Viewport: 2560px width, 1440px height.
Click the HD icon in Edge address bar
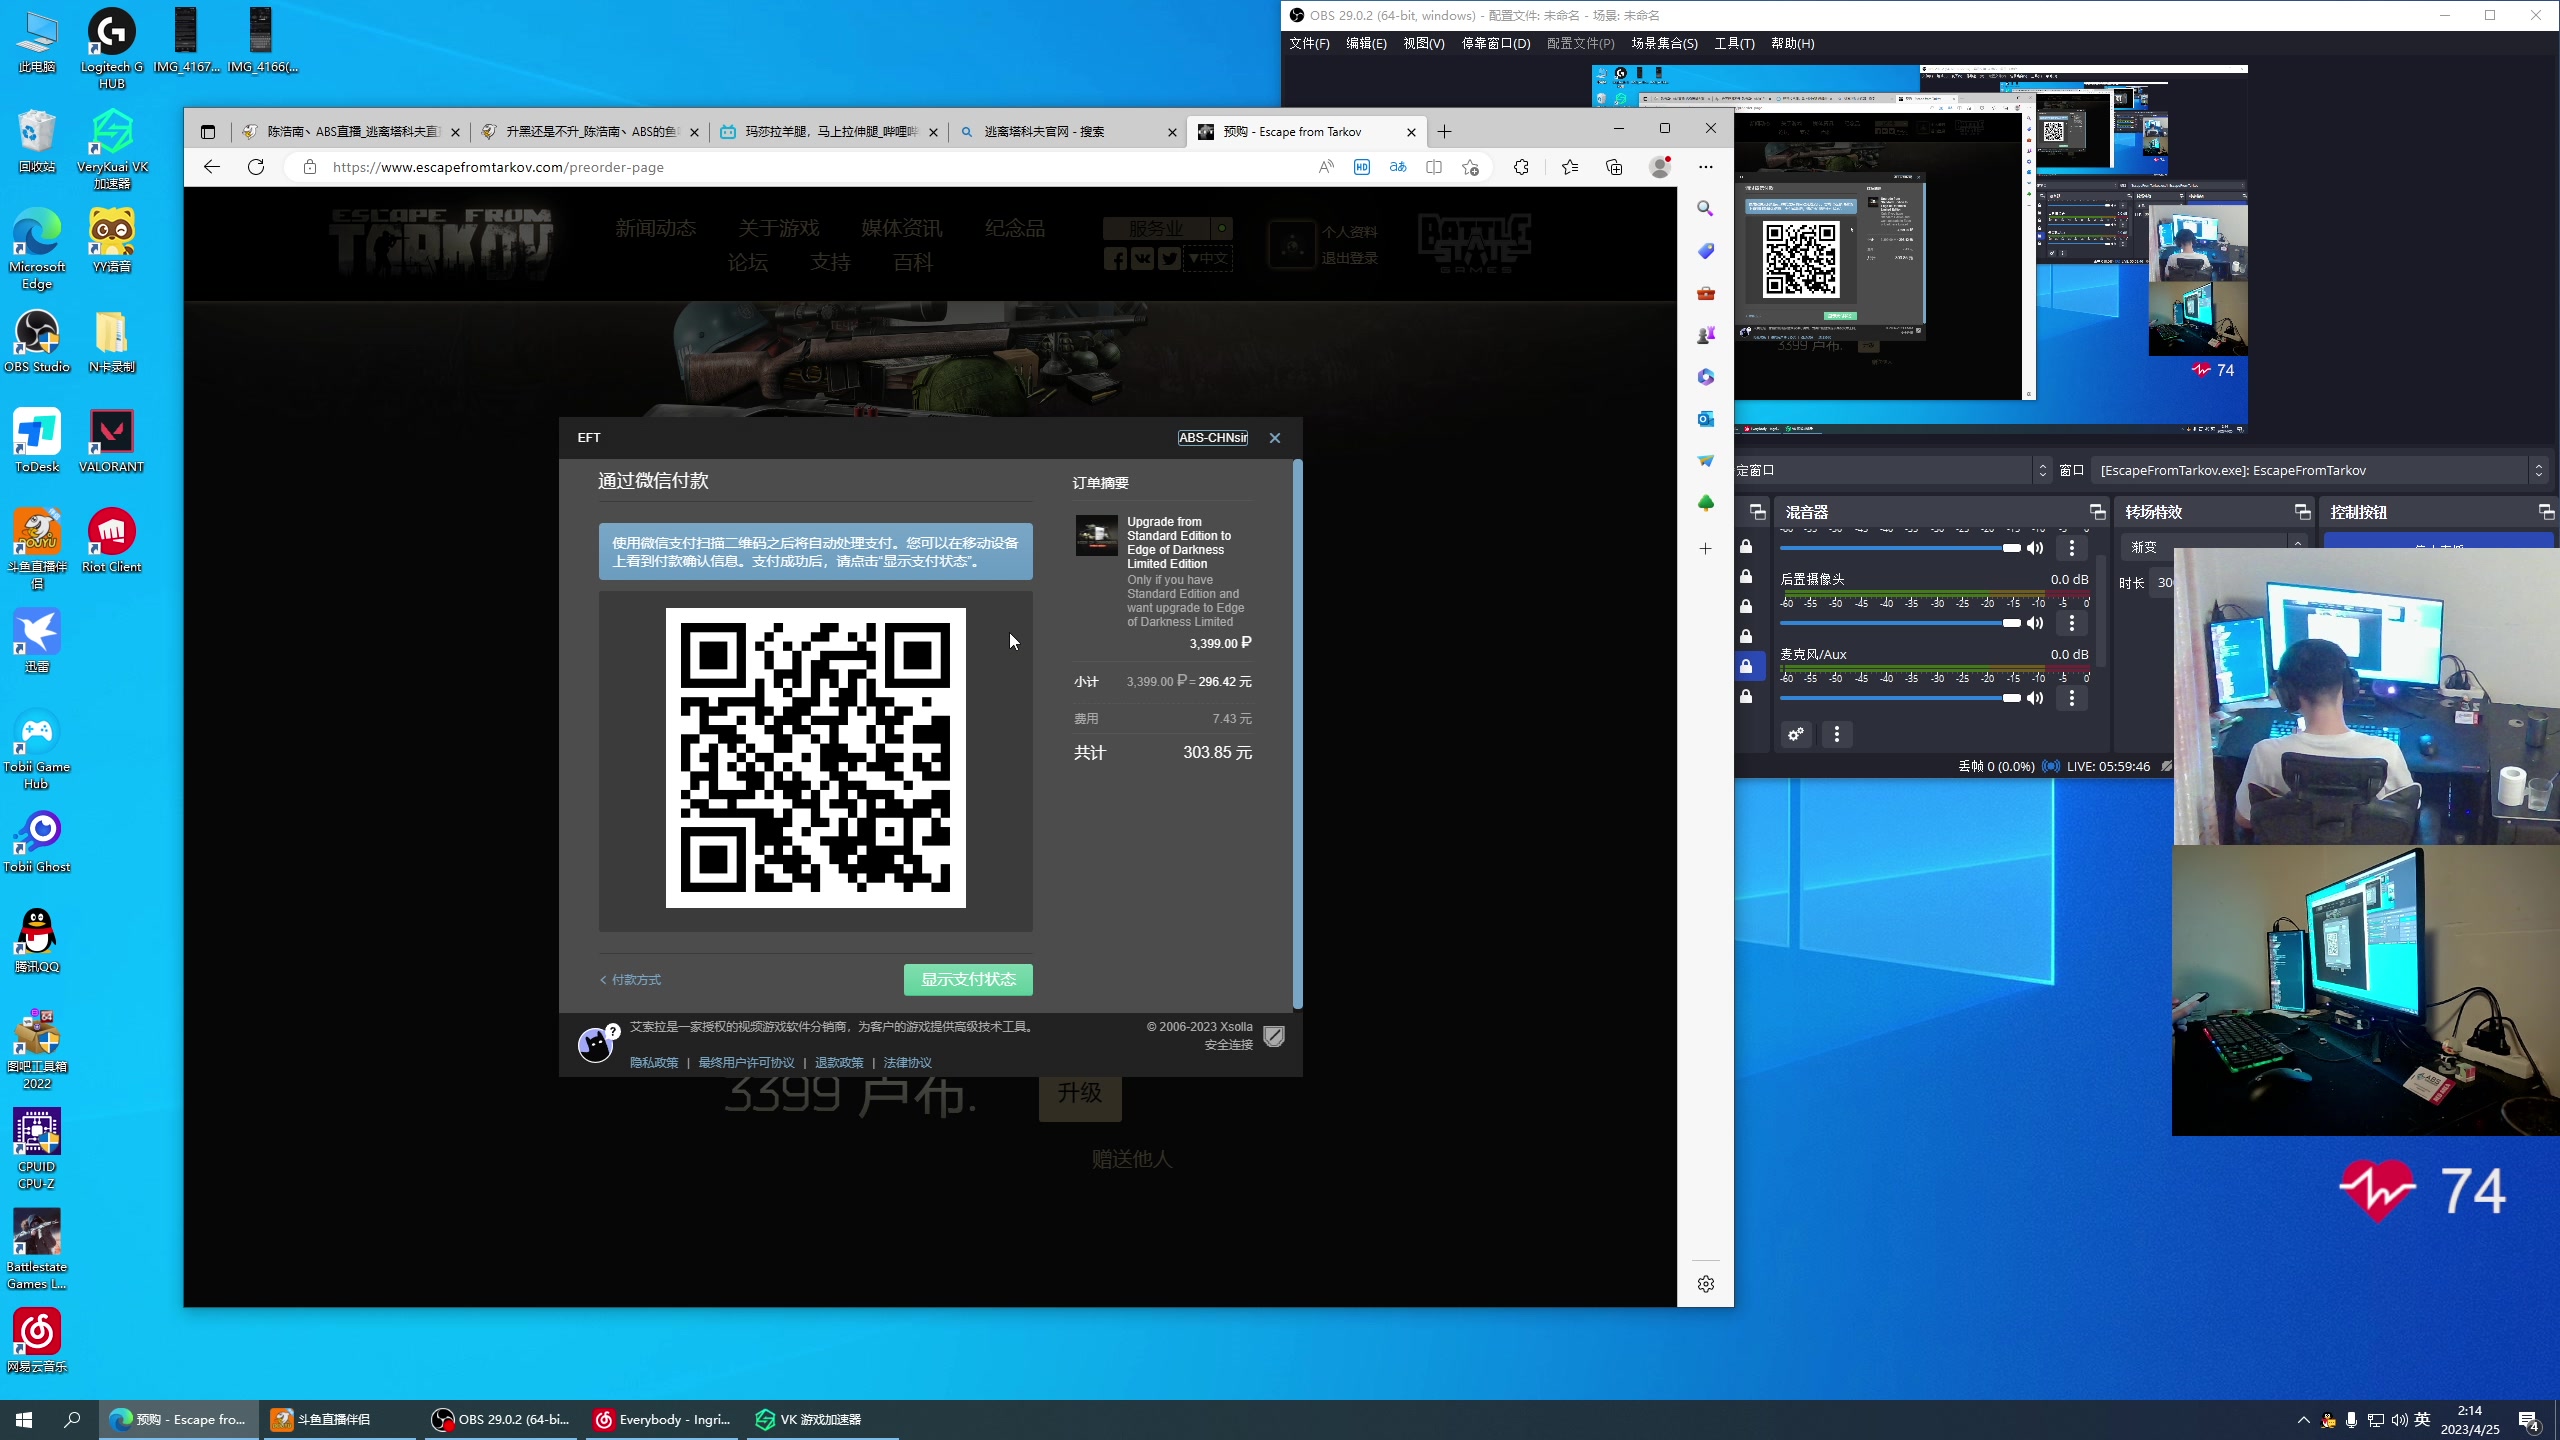point(1362,167)
